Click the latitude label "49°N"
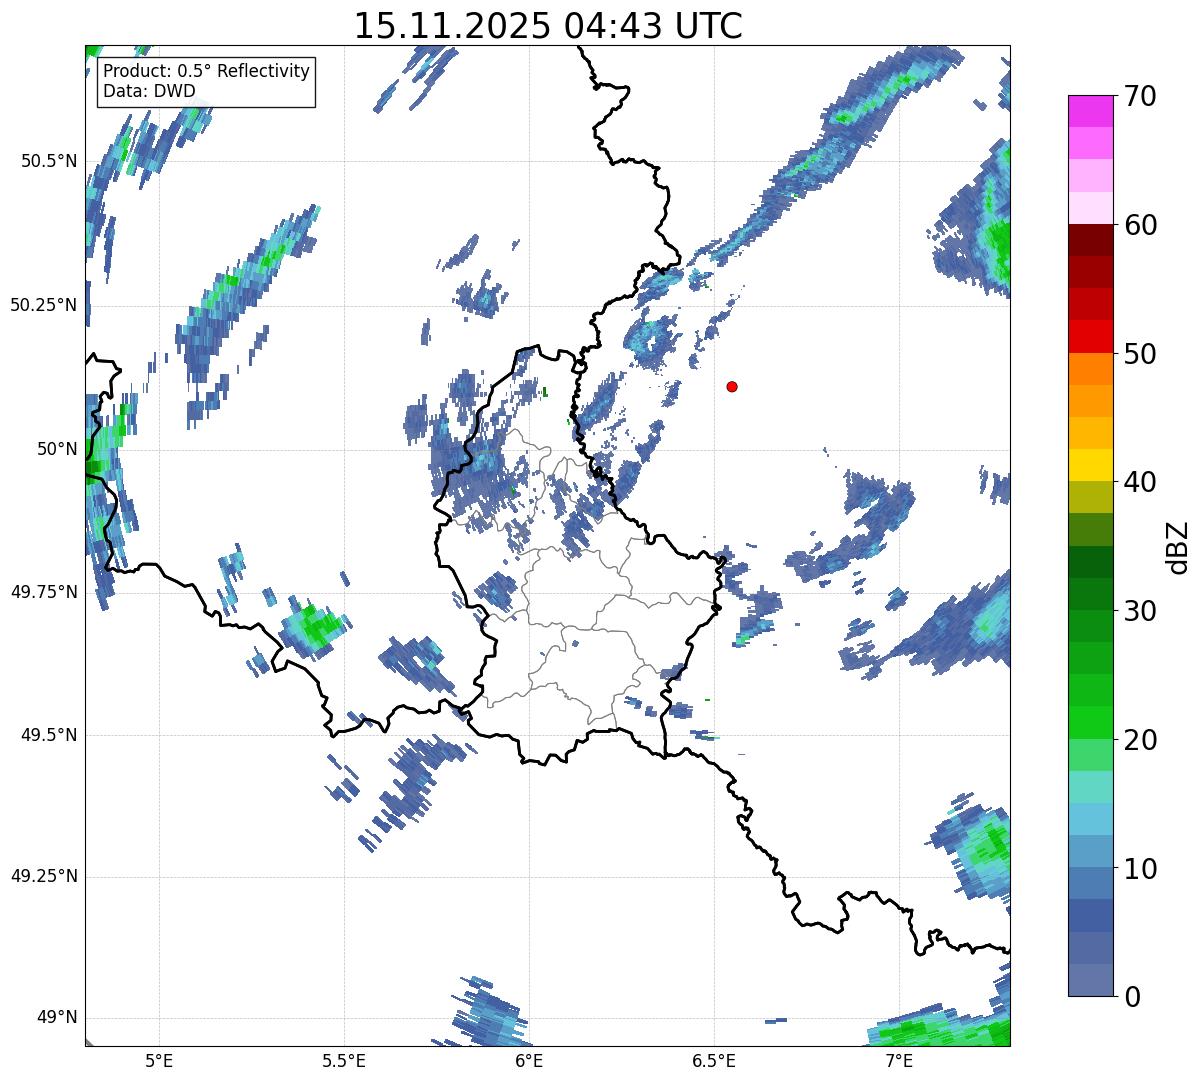 57,1018
